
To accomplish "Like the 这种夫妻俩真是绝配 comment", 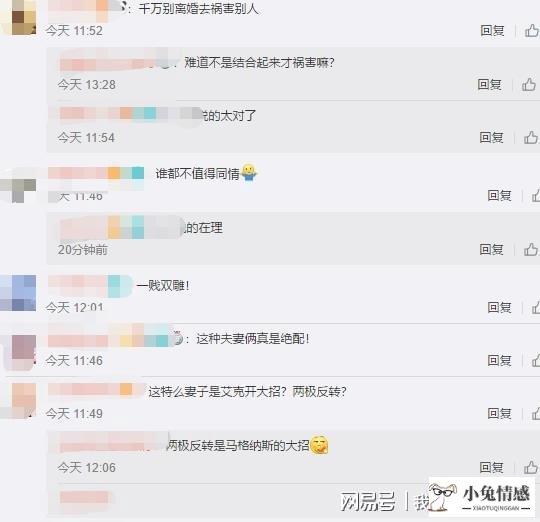I will (536, 361).
